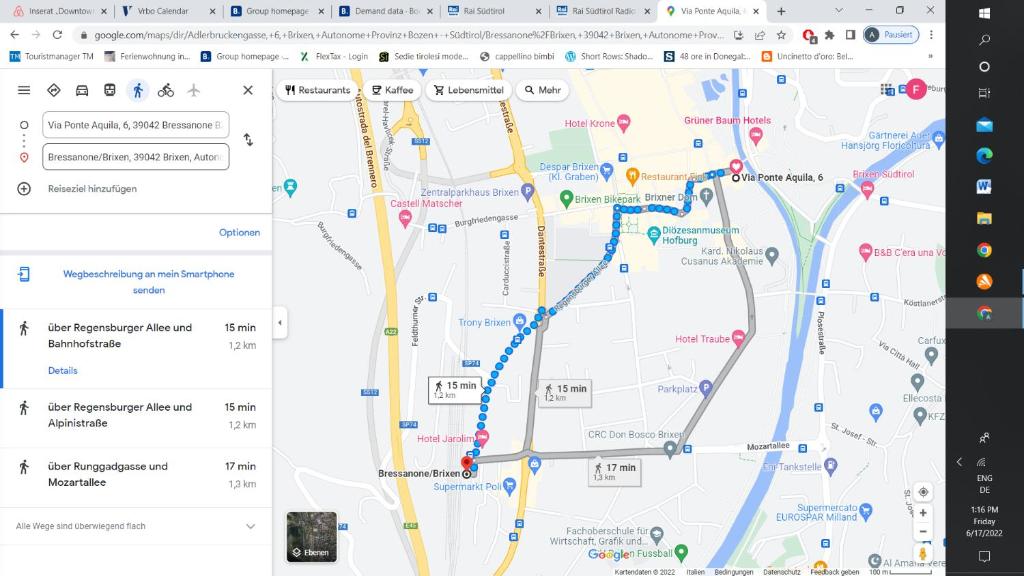Expand the 'Alle Wege sind überwiegend flach' section
Screen dimensions: 1024x576
click(250, 526)
